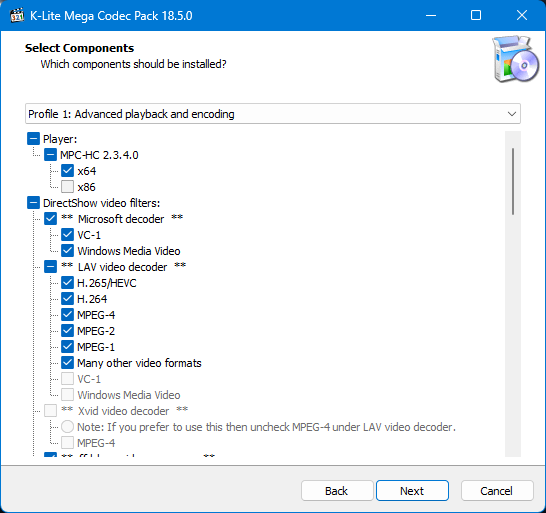Check the Xvid video decoder checkbox
Image resolution: width=546 pixels, height=513 pixels.
point(50,411)
